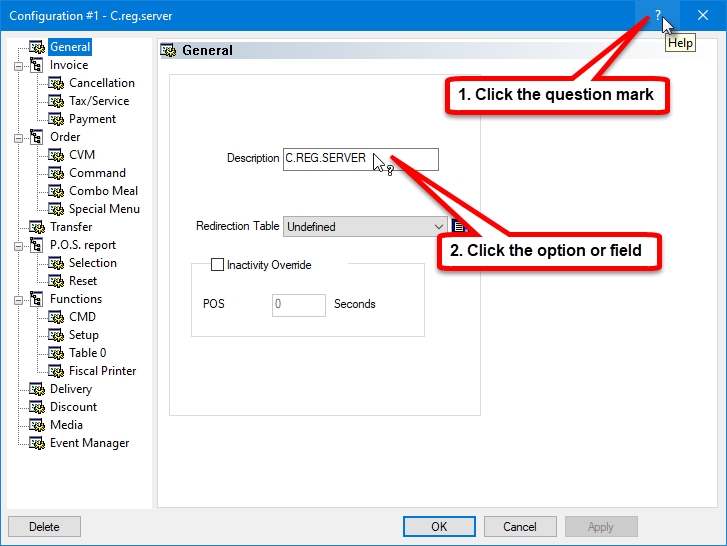Collapse the Invoice tree branch
The height and width of the screenshot is (546, 727).
[18, 65]
